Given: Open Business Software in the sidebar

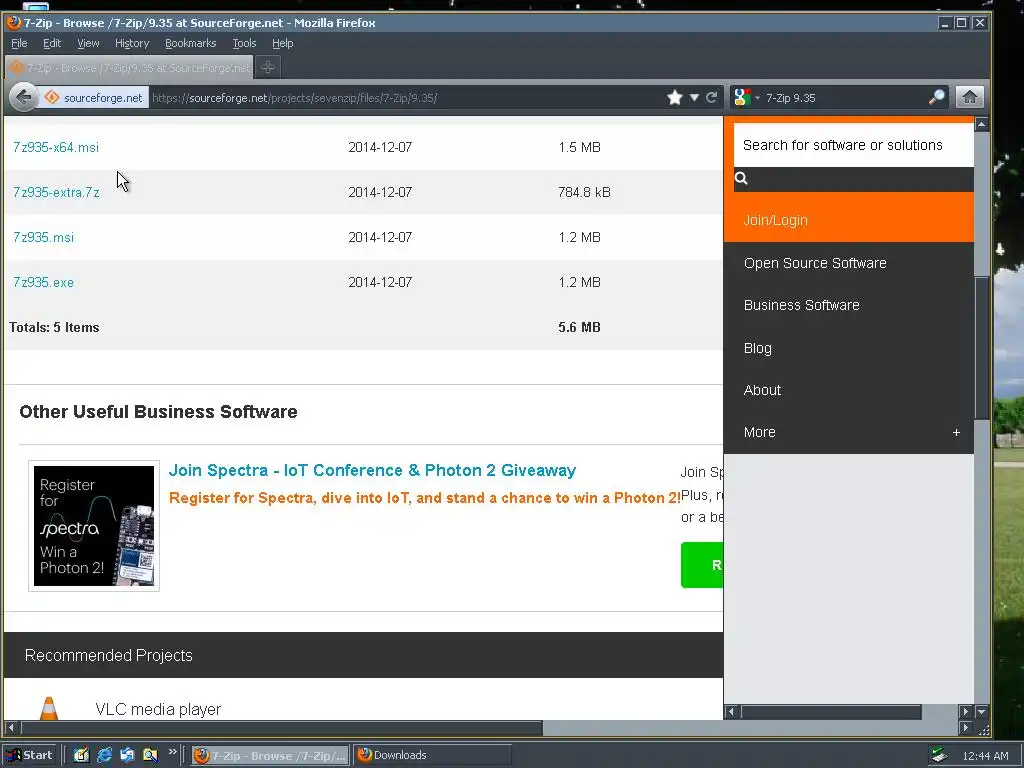Looking at the screenshot, I should [801, 305].
